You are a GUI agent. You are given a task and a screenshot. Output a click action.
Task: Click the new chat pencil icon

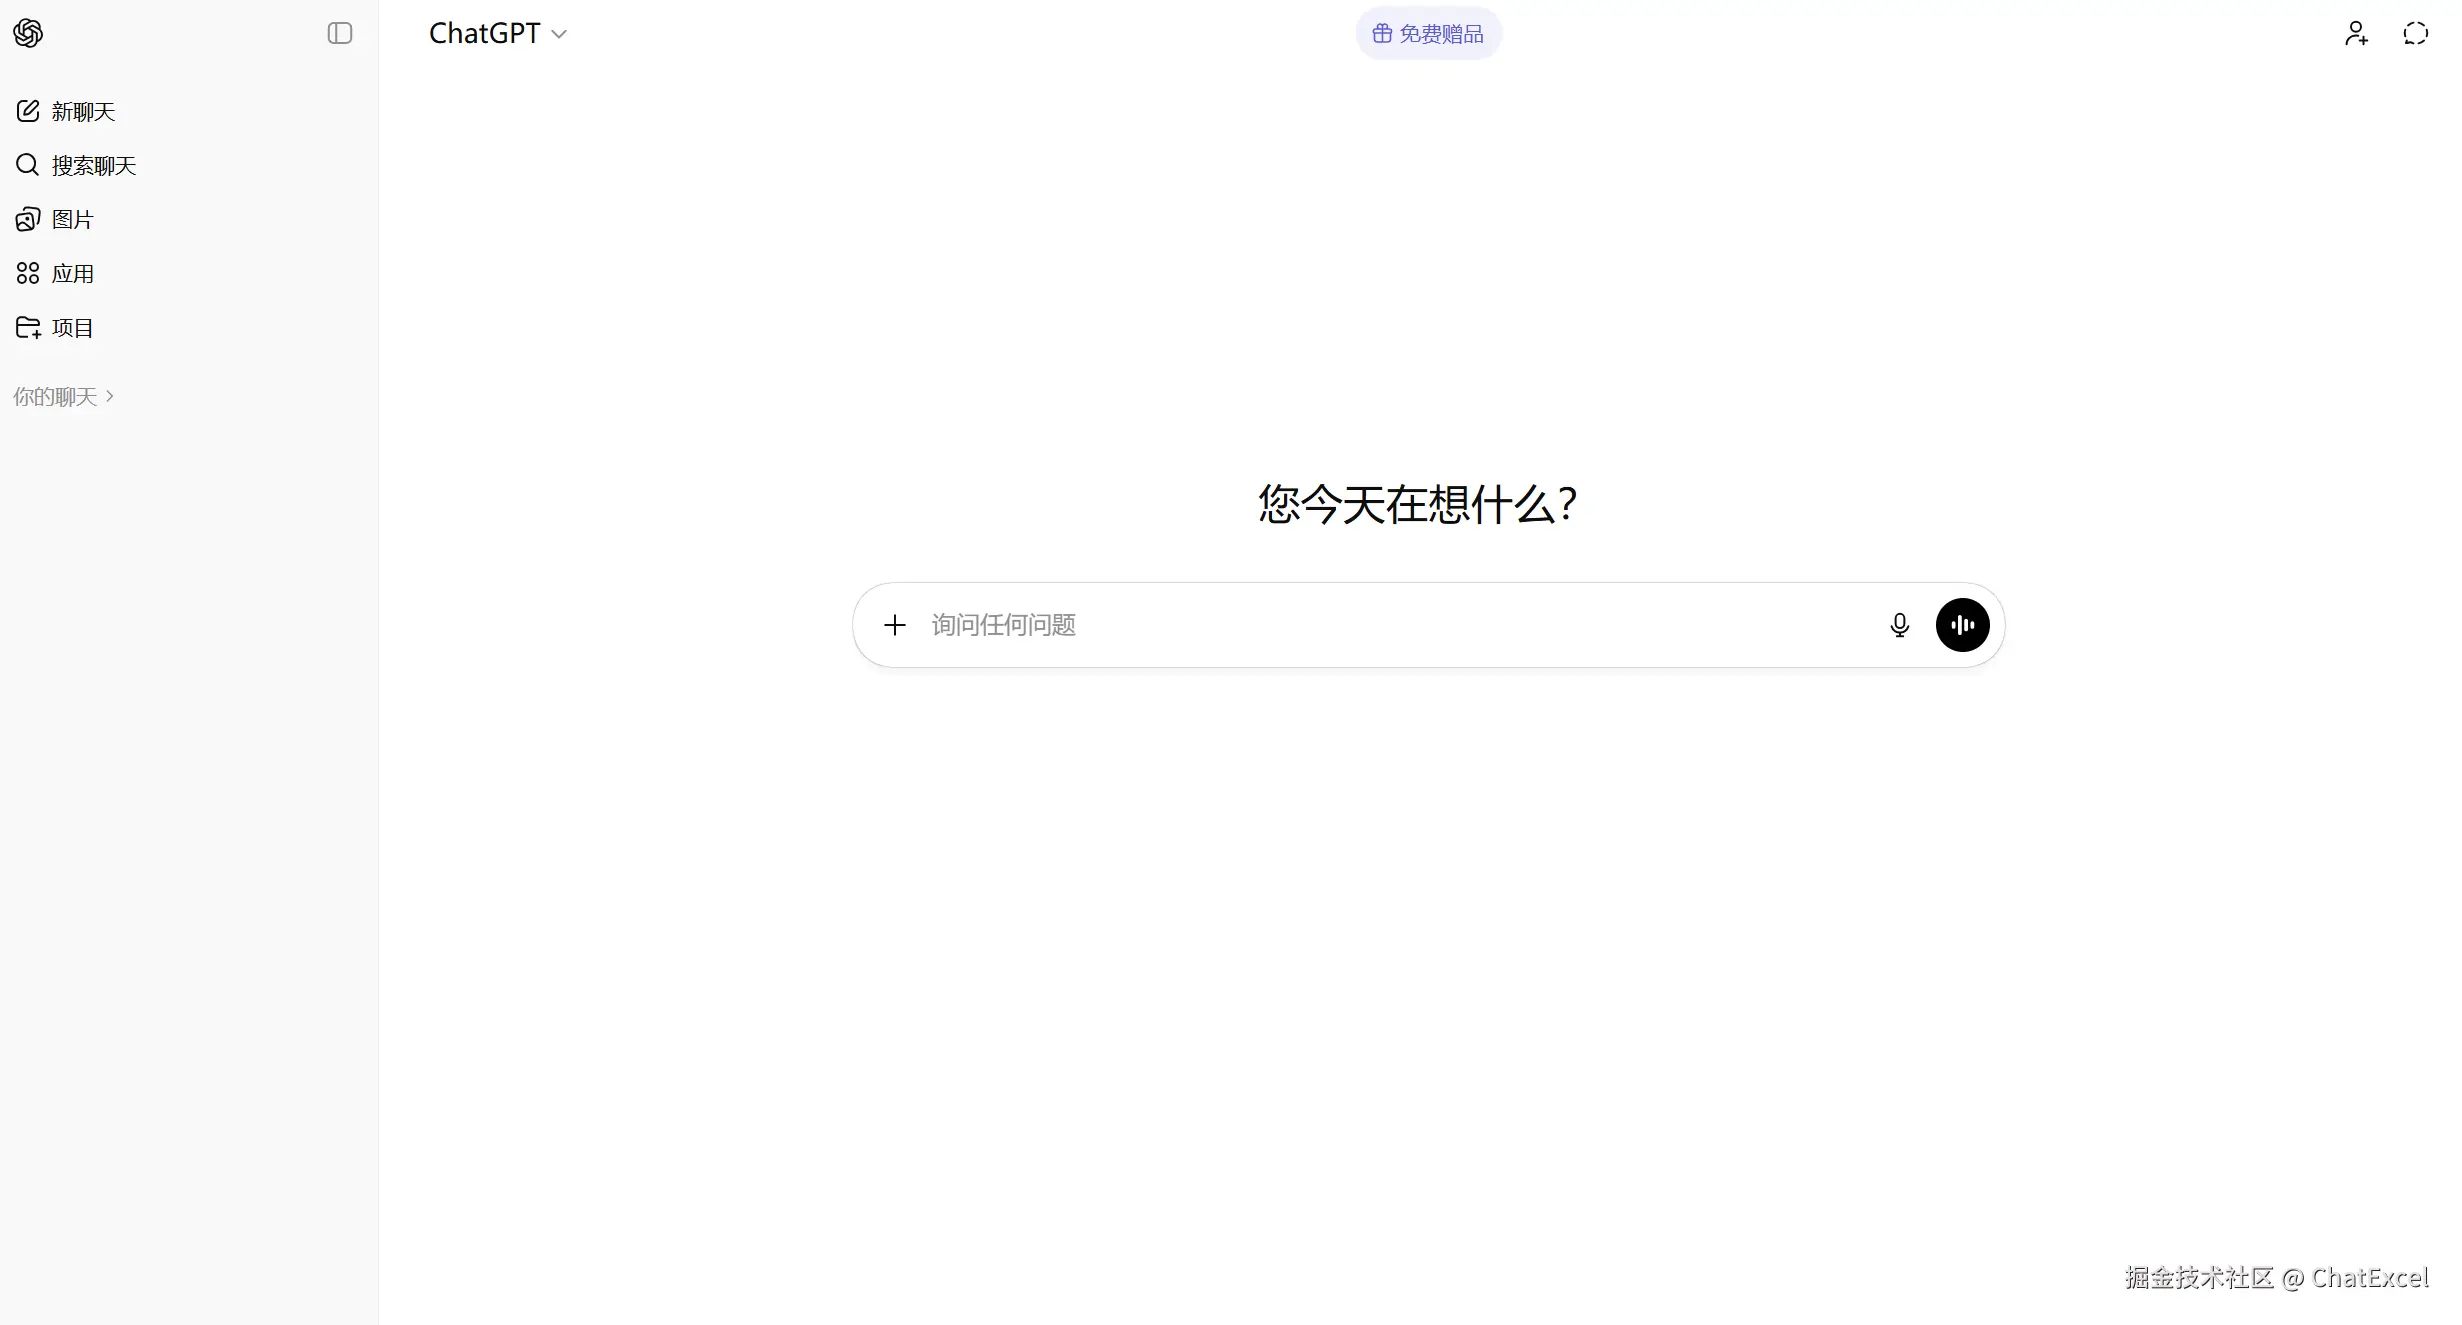(28, 111)
